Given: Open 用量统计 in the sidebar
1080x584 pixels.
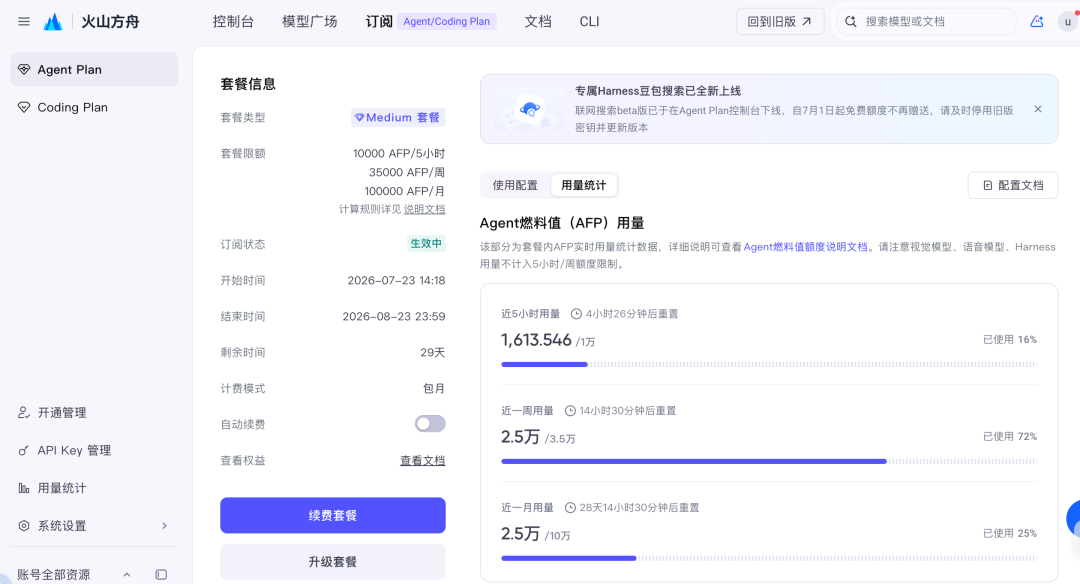Looking at the screenshot, I should point(94,488).
